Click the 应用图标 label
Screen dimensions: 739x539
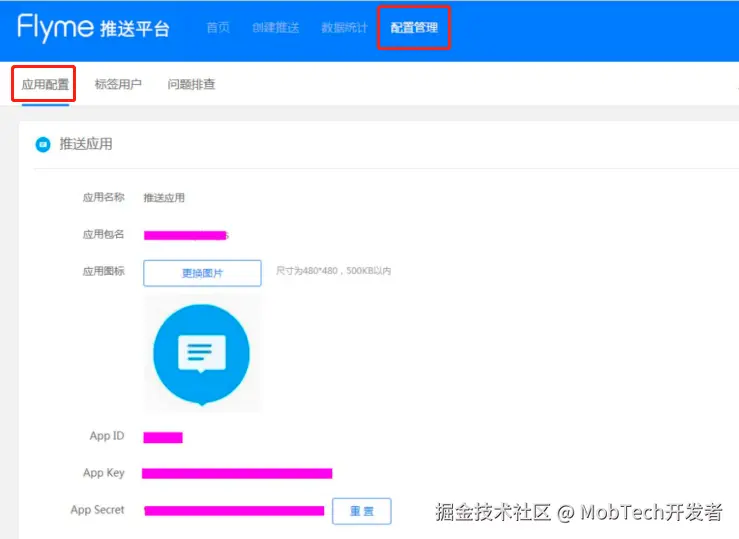tap(104, 271)
